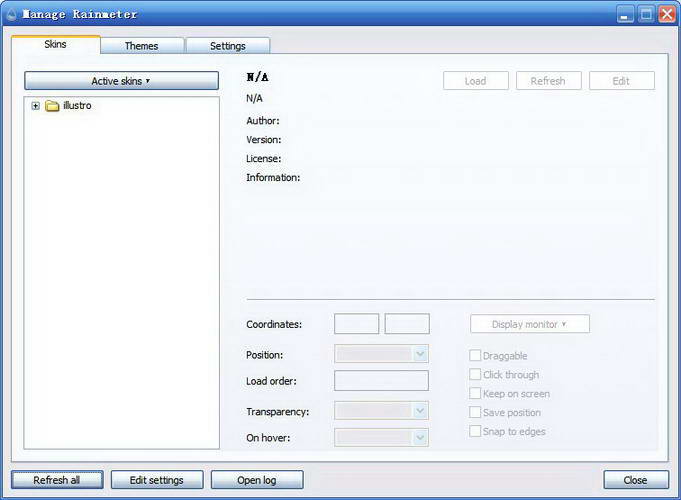The height and width of the screenshot is (500, 681).
Task: Switch to the Skins tab
Action: tap(56, 44)
